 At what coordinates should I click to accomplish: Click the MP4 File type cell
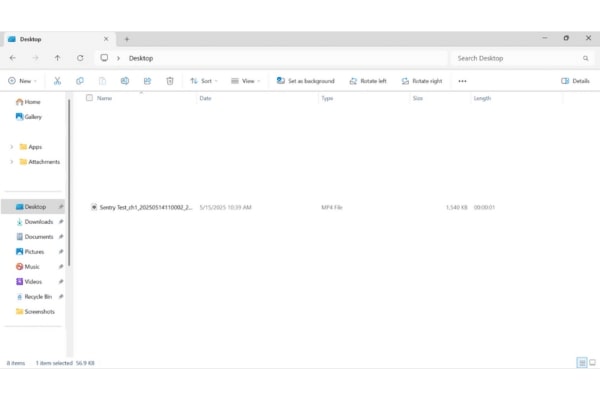332,207
